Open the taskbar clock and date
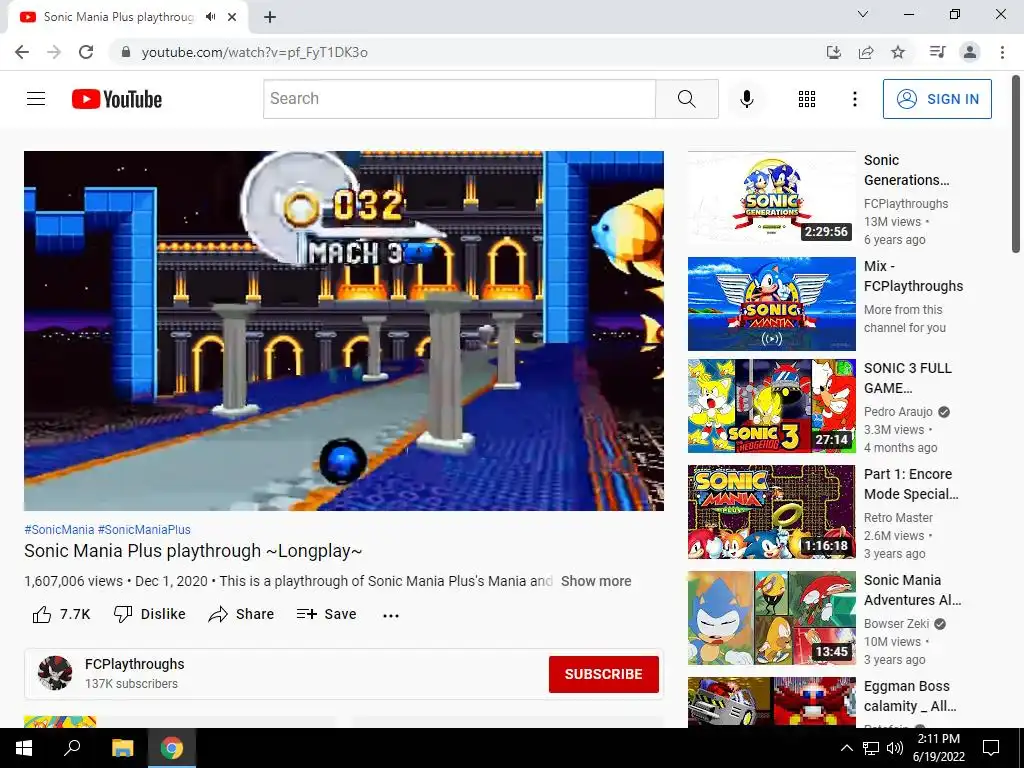Image resolution: width=1024 pixels, height=768 pixels. coord(938,748)
